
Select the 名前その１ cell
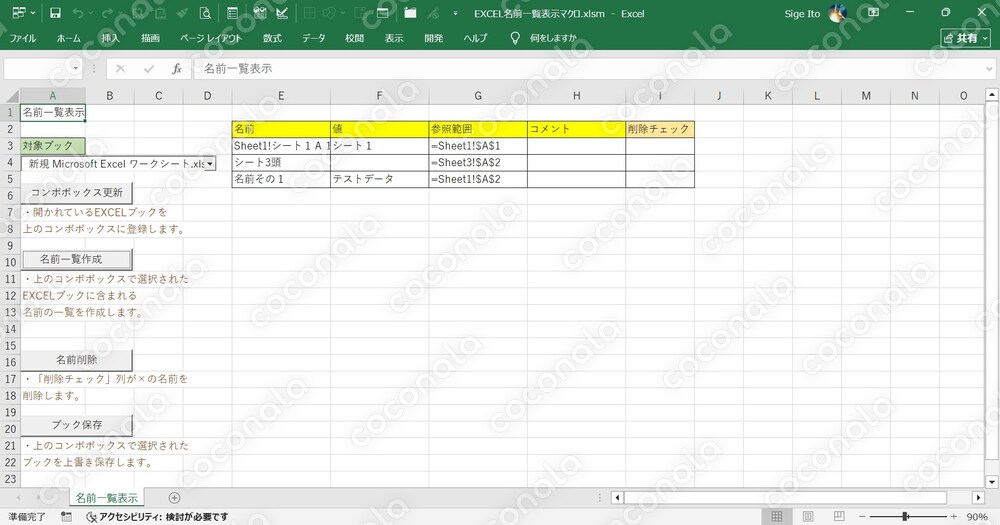281,179
